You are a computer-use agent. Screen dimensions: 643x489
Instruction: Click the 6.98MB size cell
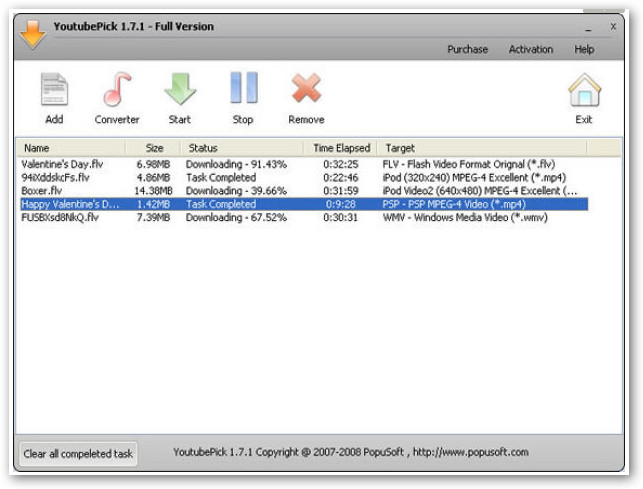click(x=153, y=164)
